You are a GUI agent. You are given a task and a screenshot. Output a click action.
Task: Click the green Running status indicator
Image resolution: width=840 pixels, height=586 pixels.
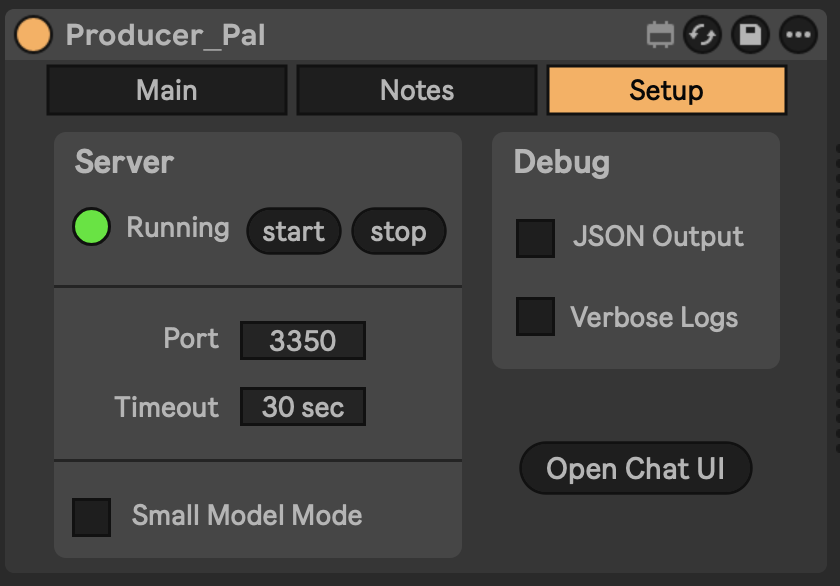pos(91,228)
